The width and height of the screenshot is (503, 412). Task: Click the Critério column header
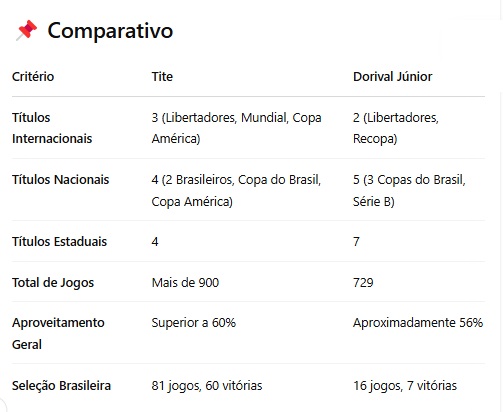(33, 77)
